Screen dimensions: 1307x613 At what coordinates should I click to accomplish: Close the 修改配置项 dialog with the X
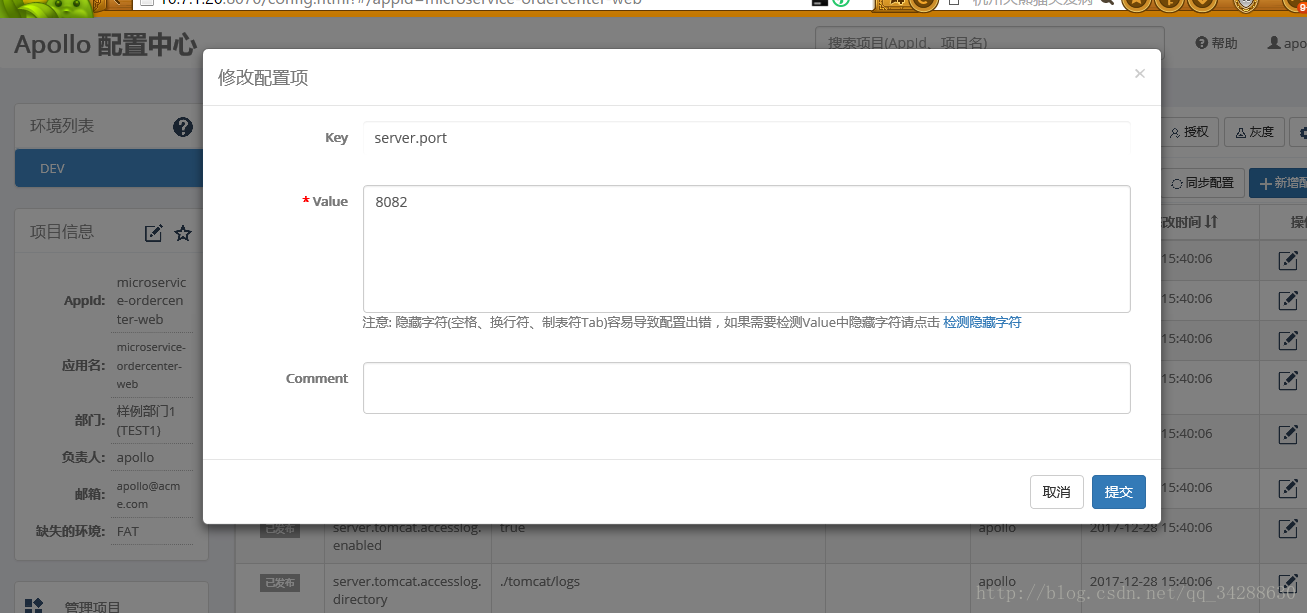(x=1139, y=73)
